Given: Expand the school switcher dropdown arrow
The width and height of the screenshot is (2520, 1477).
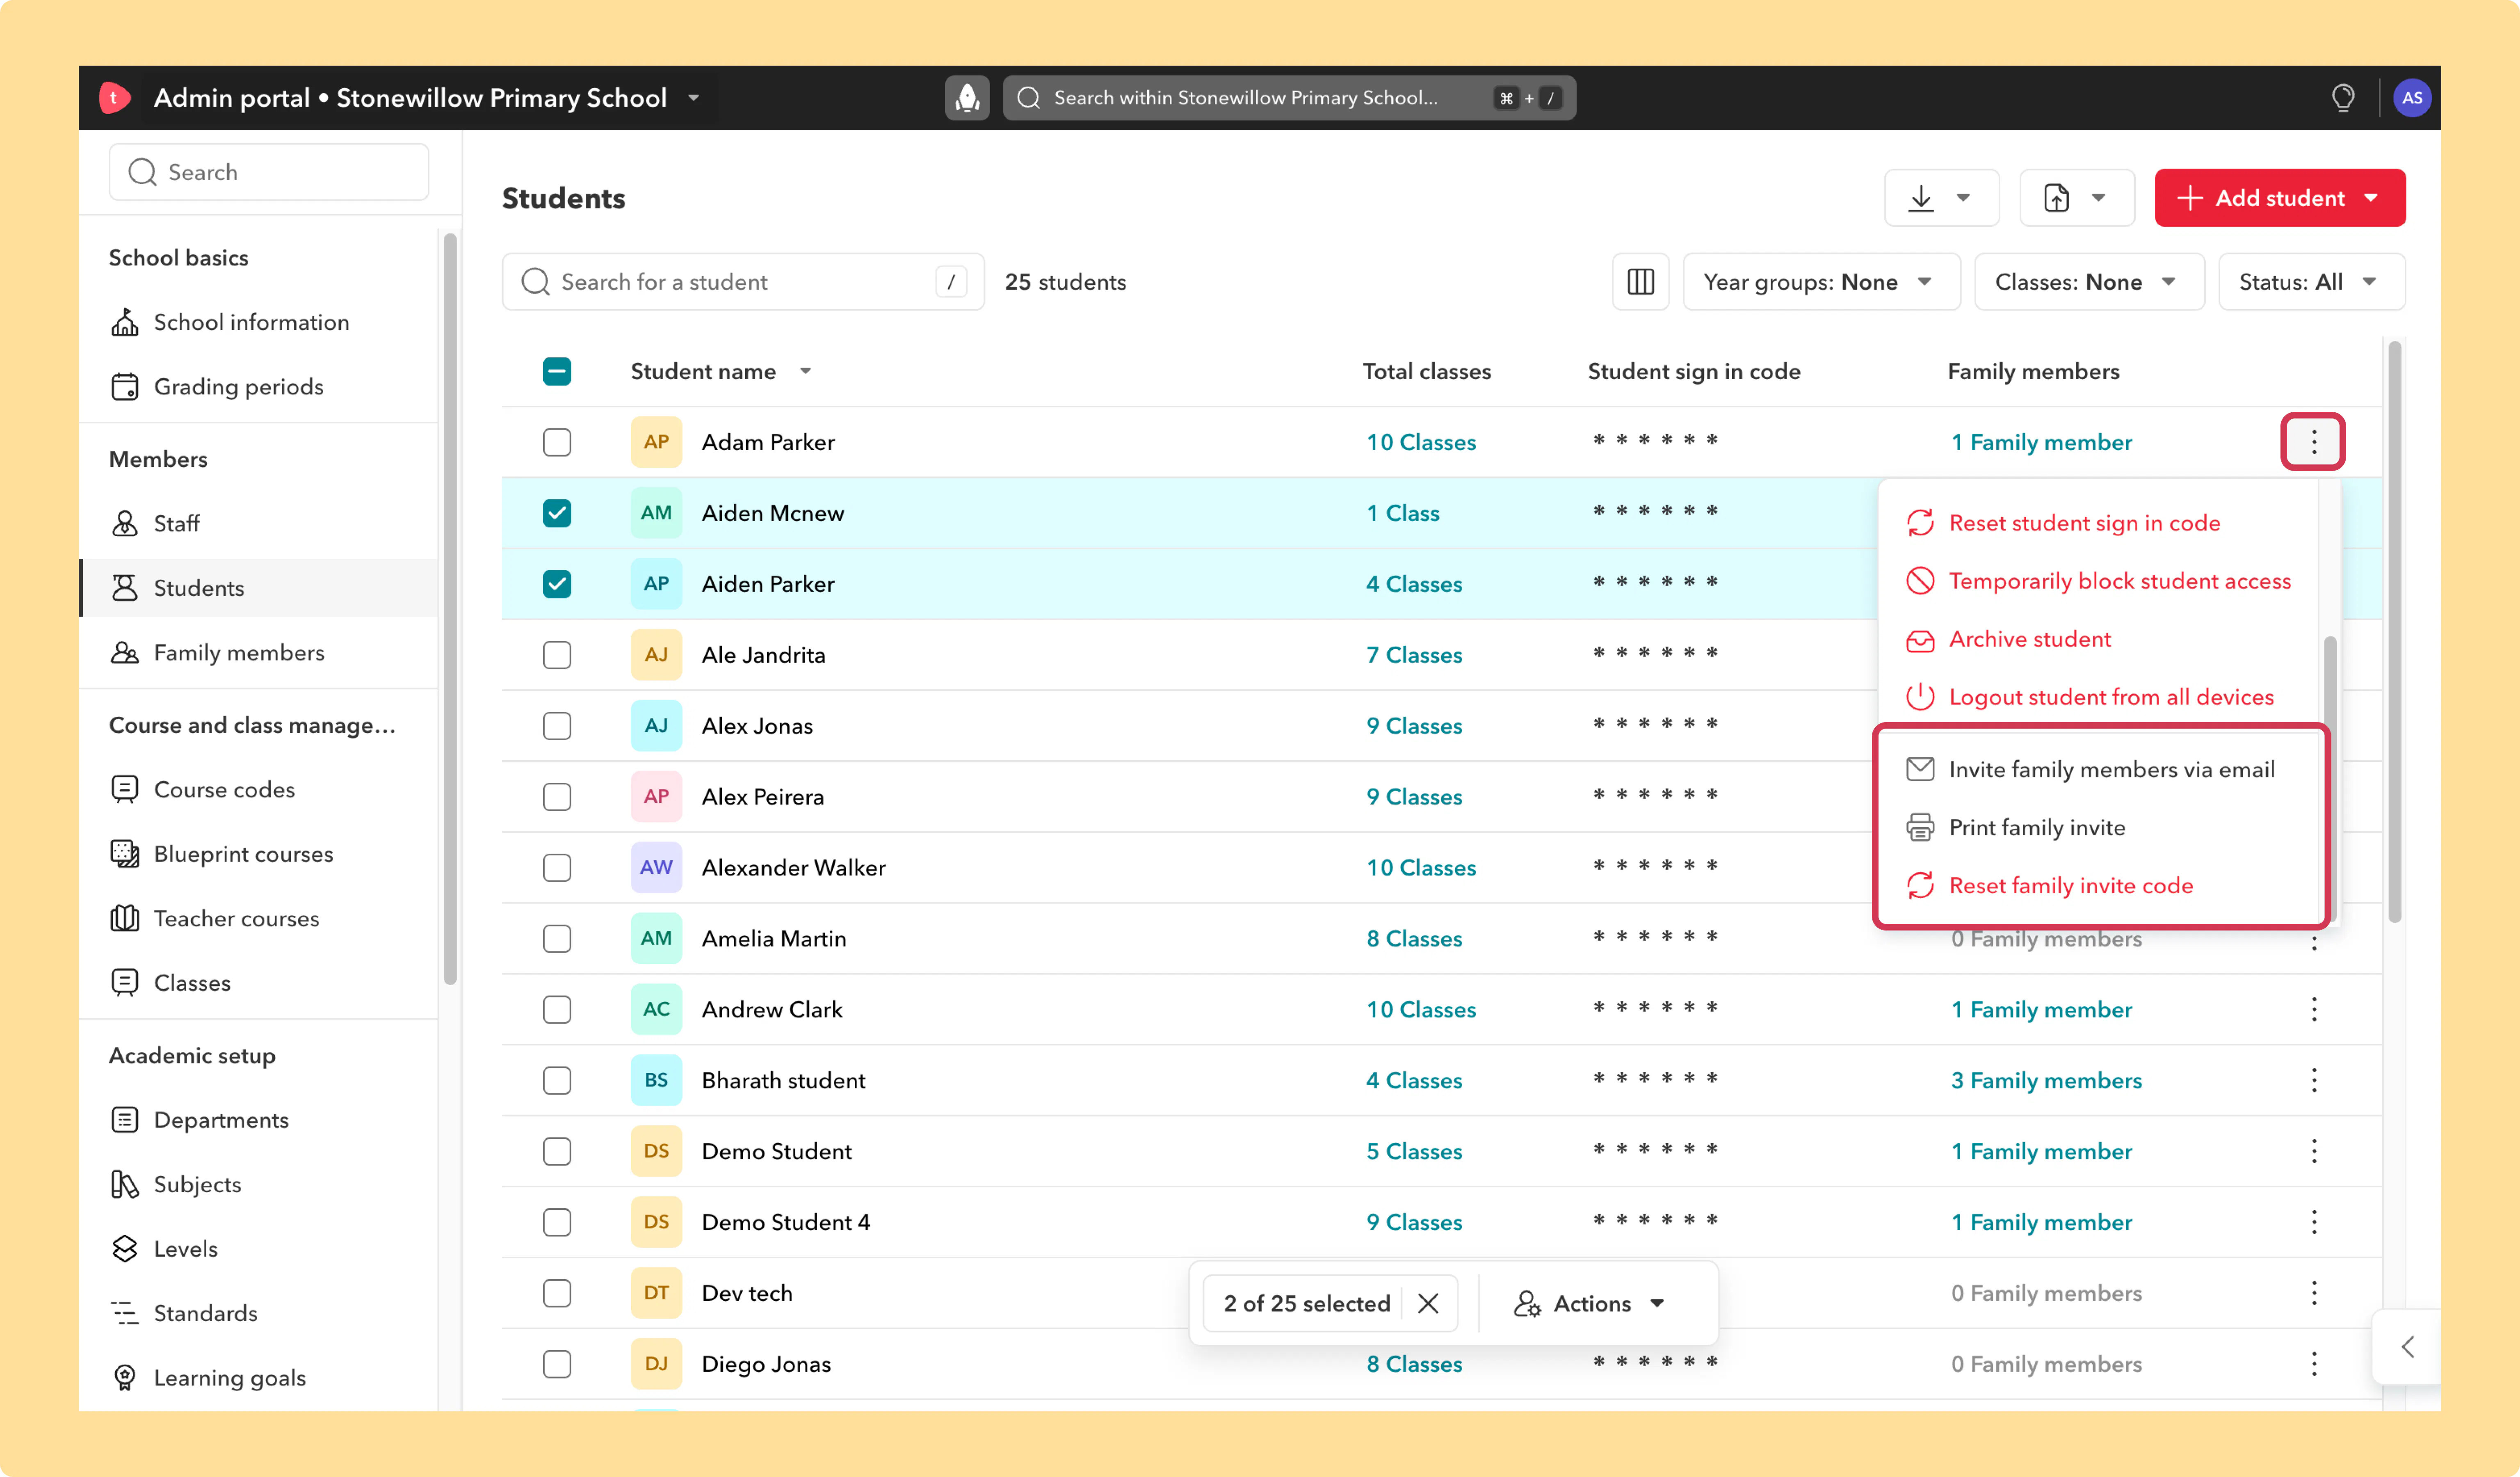Looking at the screenshot, I should (x=693, y=98).
